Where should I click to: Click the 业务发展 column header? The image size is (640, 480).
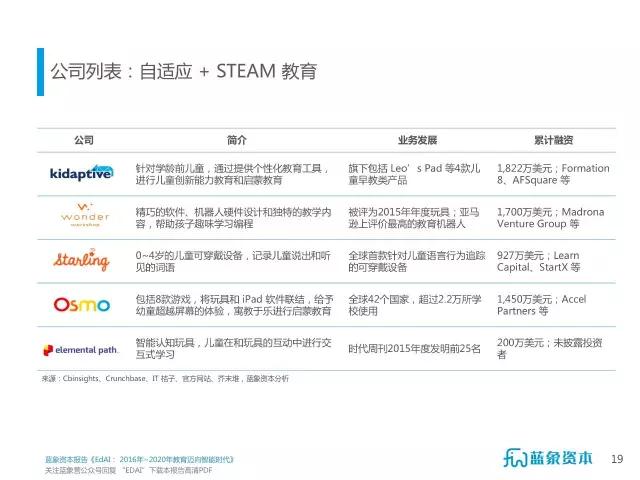pos(418,140)
